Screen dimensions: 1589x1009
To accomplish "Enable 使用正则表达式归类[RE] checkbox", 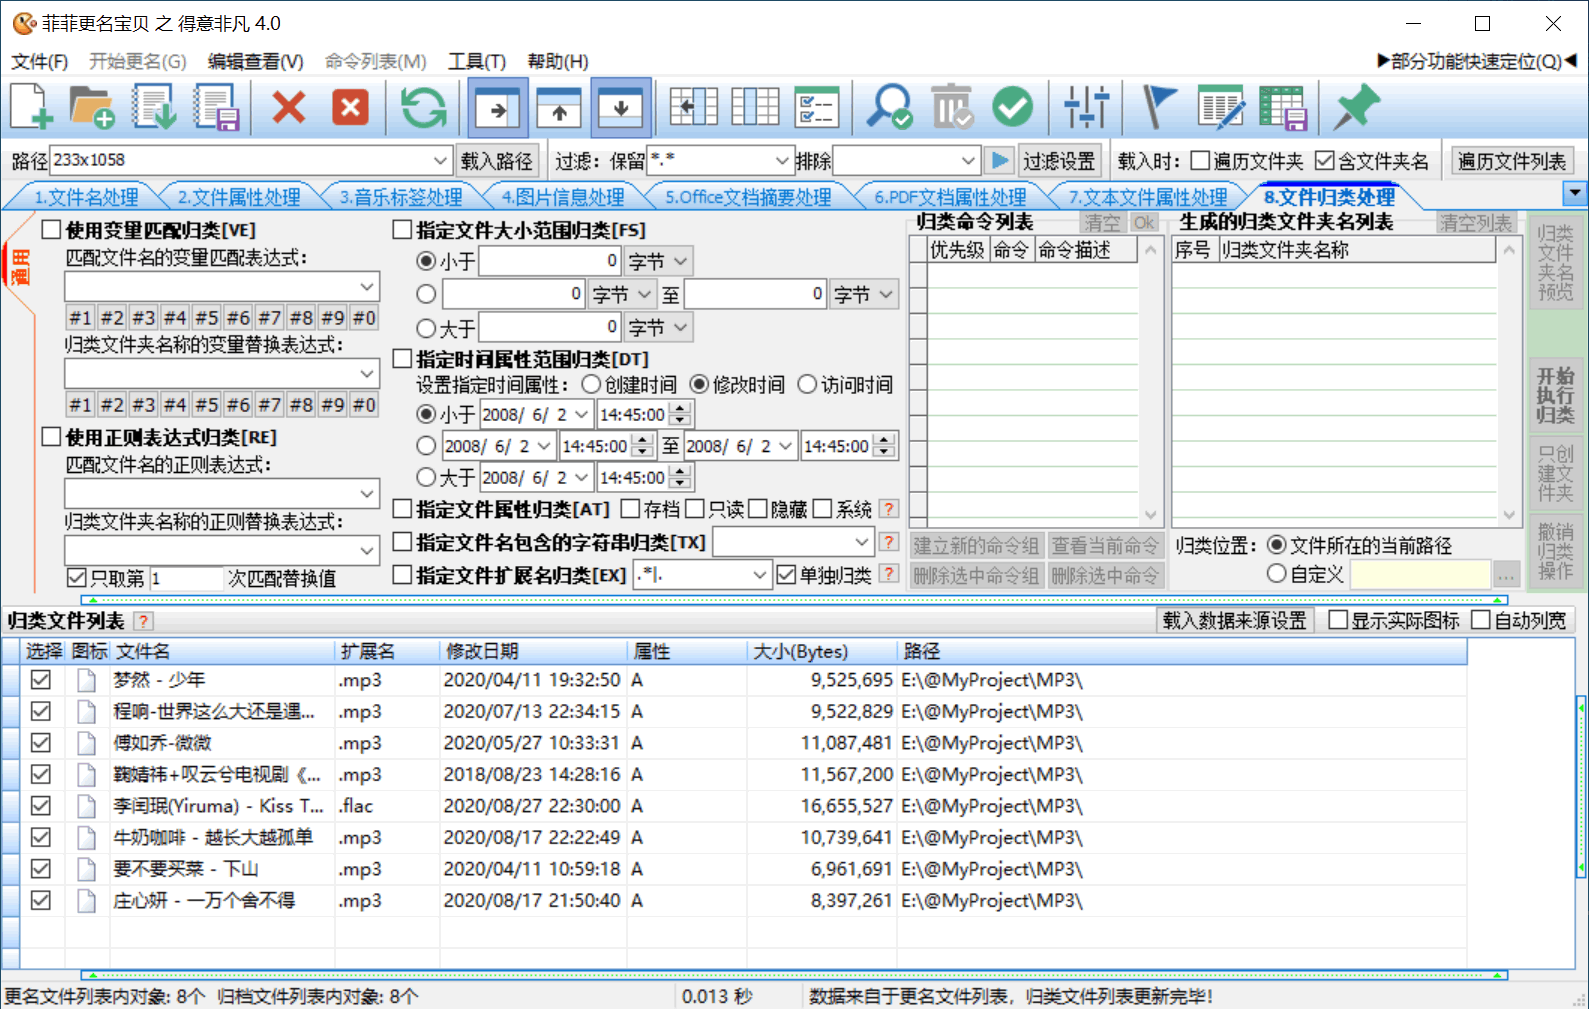I will click(x=52, y=437).
